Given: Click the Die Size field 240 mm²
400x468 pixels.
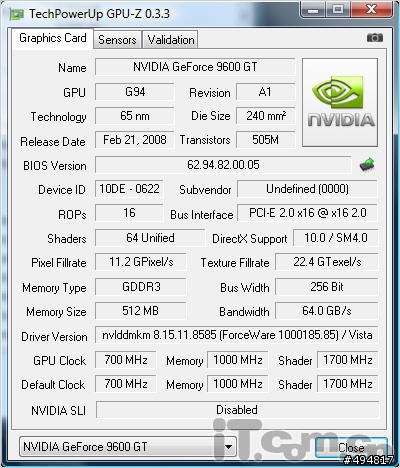Looking at the screenshot, I should pos(266,116).
